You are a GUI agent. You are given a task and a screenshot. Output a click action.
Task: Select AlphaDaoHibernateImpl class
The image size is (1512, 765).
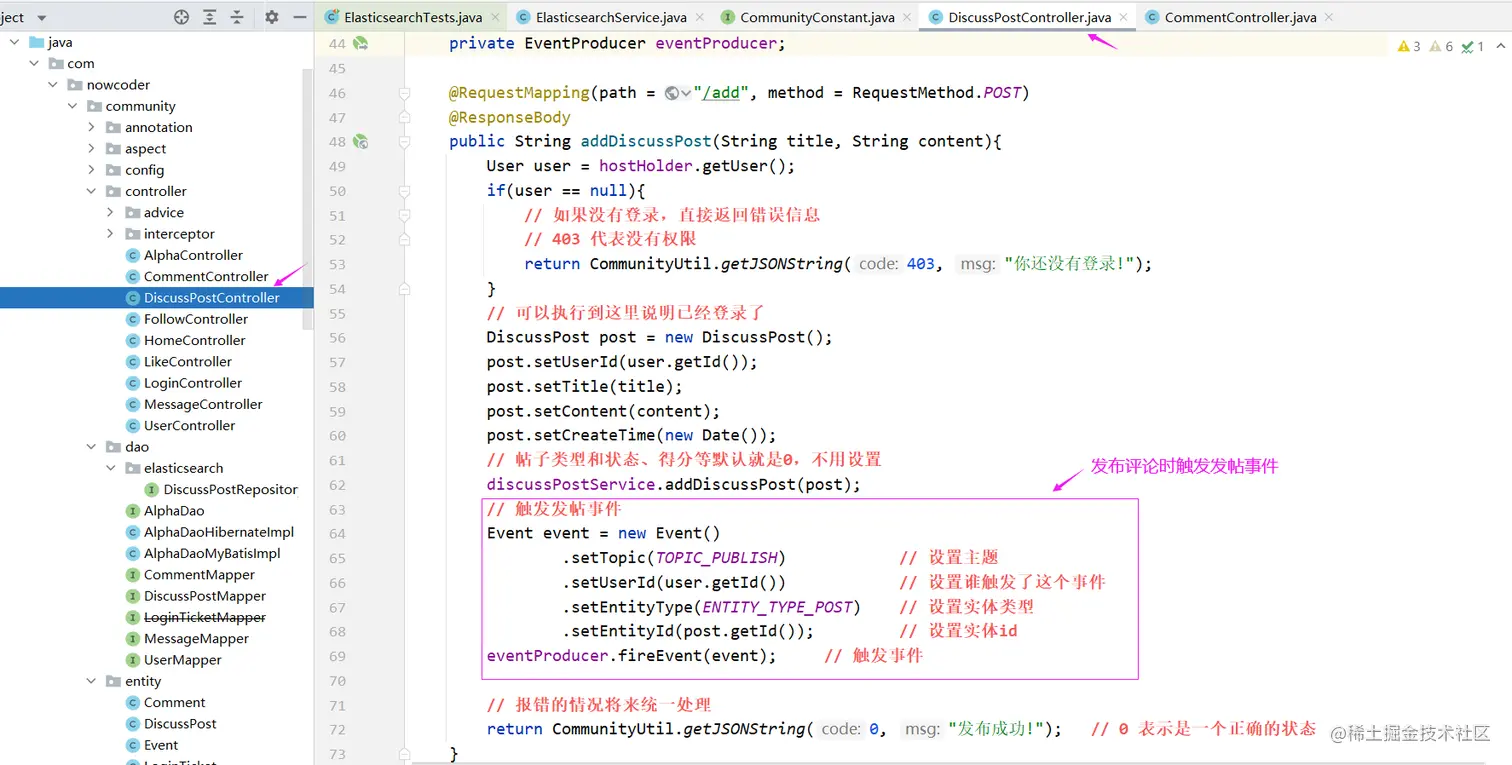pyautogui.click(x=219, y=532)
